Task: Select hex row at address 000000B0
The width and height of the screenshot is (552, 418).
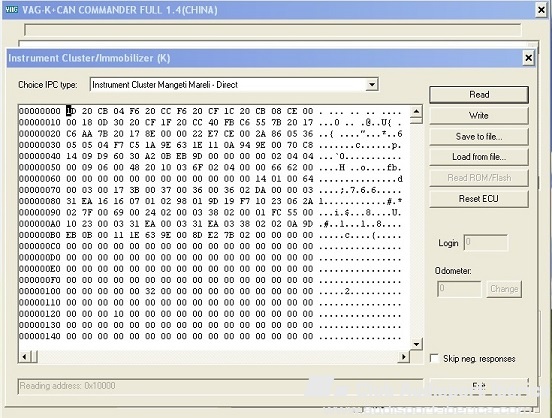Action: click(210, 235)
